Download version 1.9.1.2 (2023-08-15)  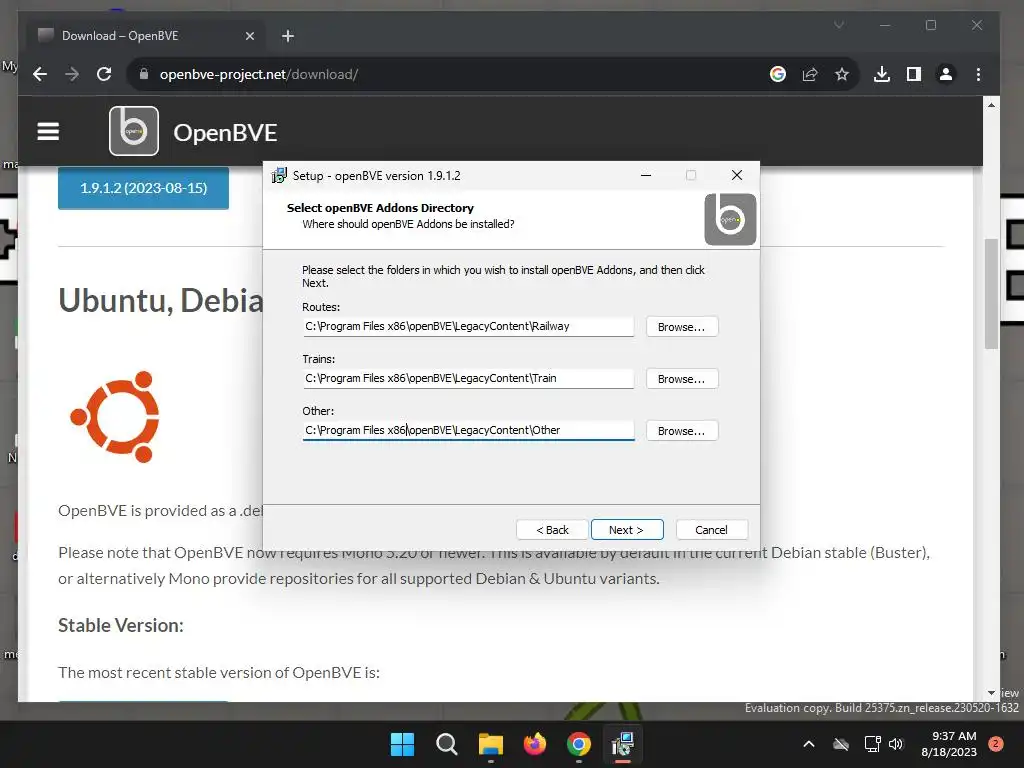coord(143,188)
